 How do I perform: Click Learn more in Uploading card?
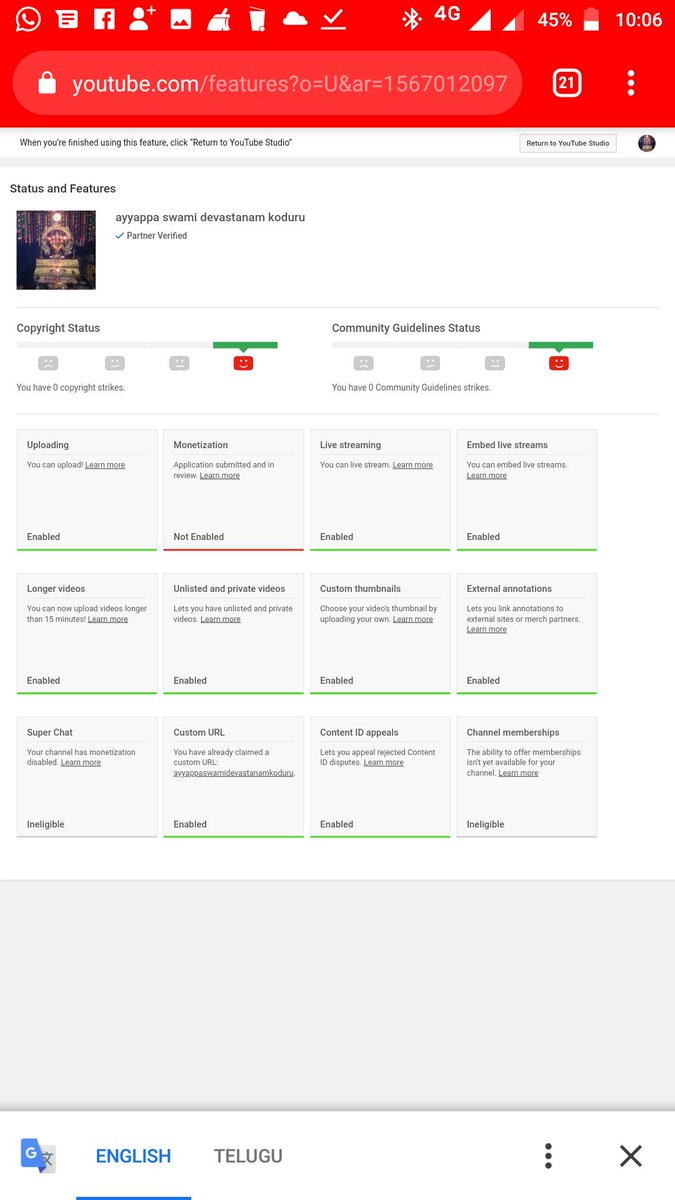105,465
